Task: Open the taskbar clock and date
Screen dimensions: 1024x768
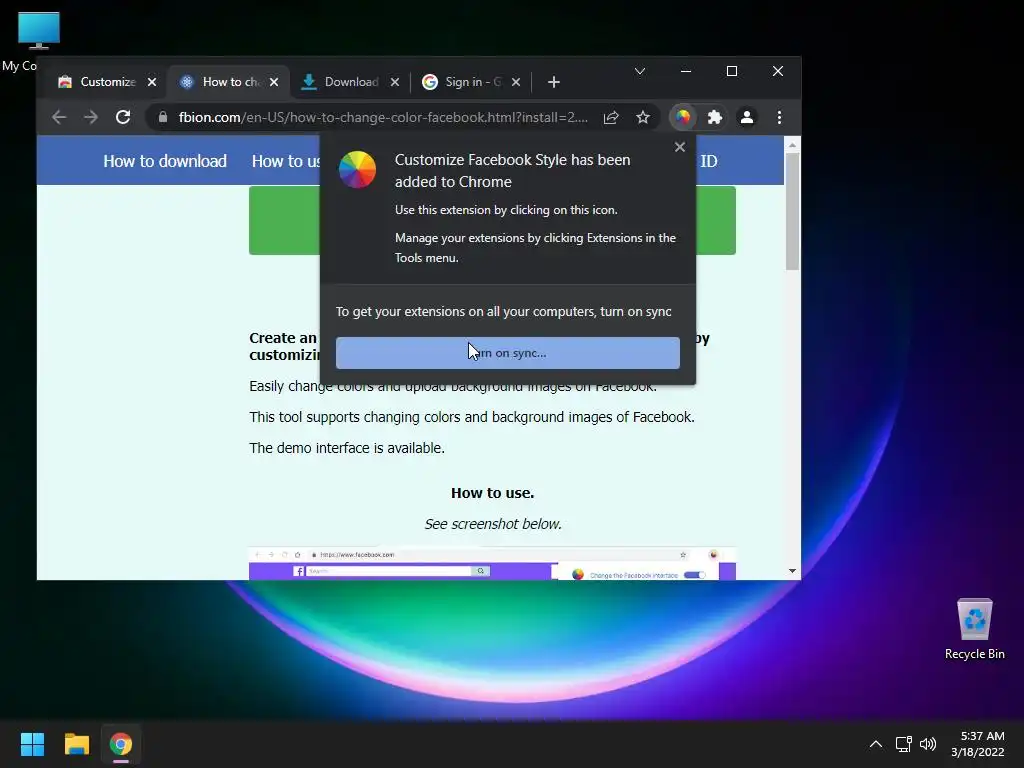Action: pyautogui.click(x=978, y=744)
